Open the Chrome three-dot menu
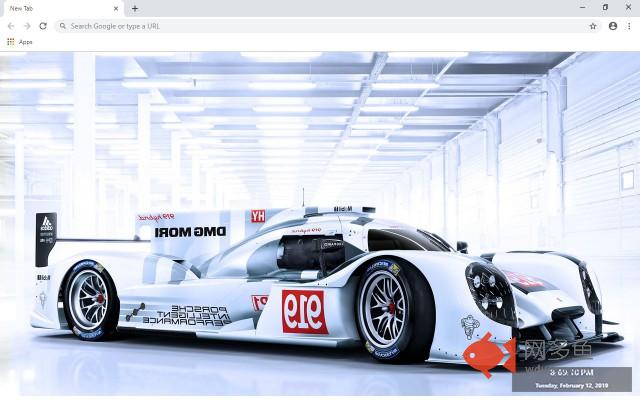Image resolution: width=640 pixels, height=400 pixels. click(x=629, y=26)
